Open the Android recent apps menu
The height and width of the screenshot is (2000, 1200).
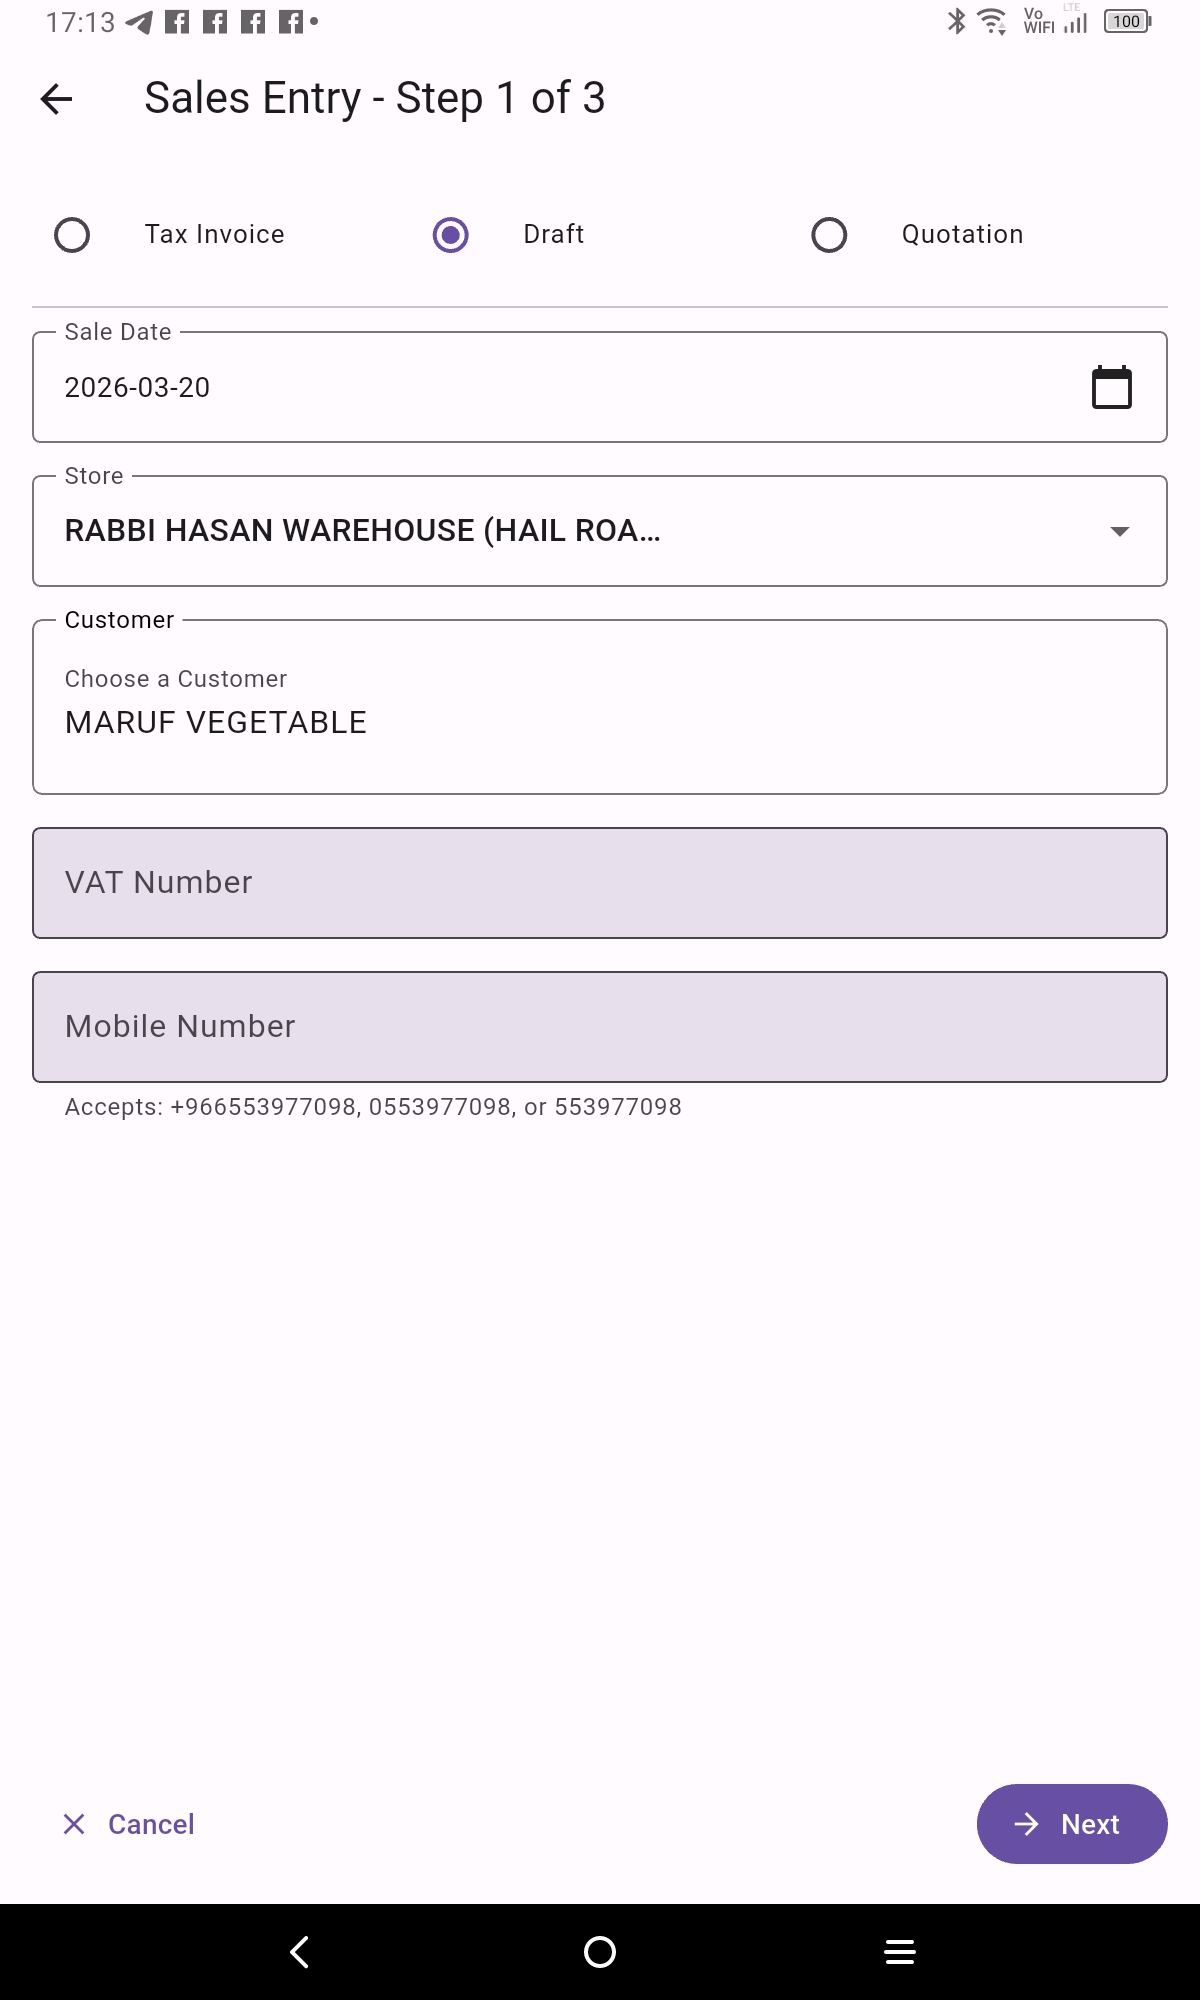pyautogui.click(x=900, y=1951)
